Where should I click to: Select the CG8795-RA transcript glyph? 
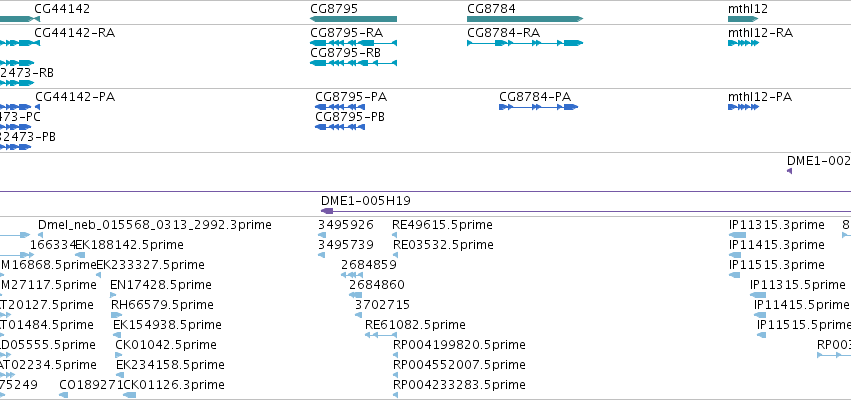click(353, 43)
